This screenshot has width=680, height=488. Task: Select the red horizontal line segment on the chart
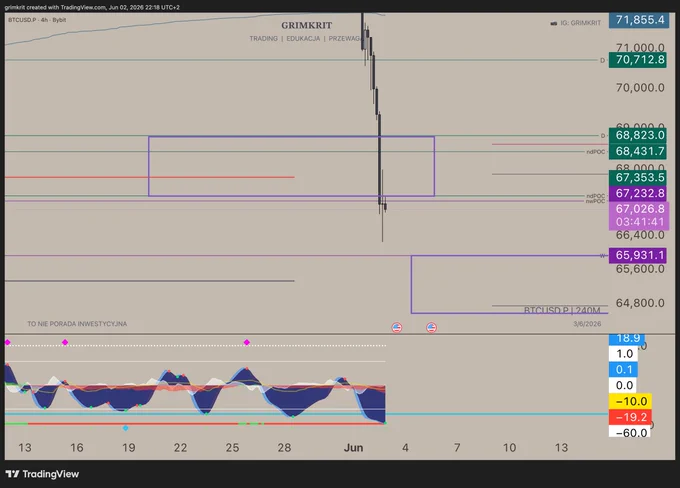(x=150, y=177)
